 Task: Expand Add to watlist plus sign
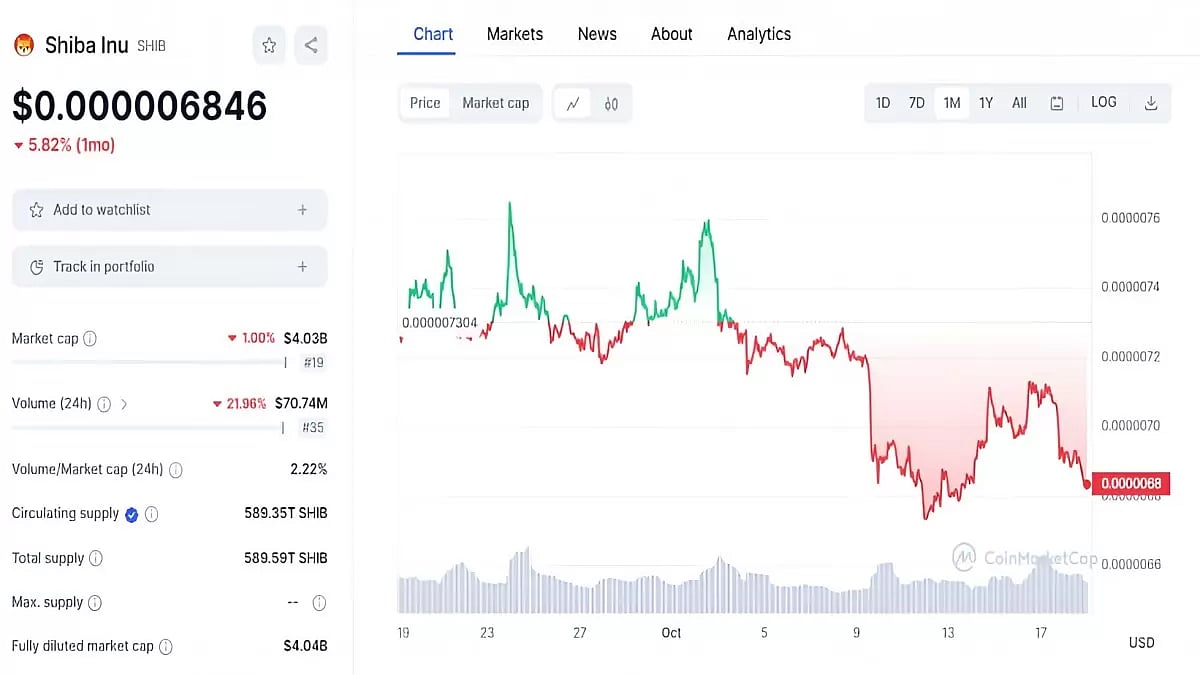pos(302,210)
